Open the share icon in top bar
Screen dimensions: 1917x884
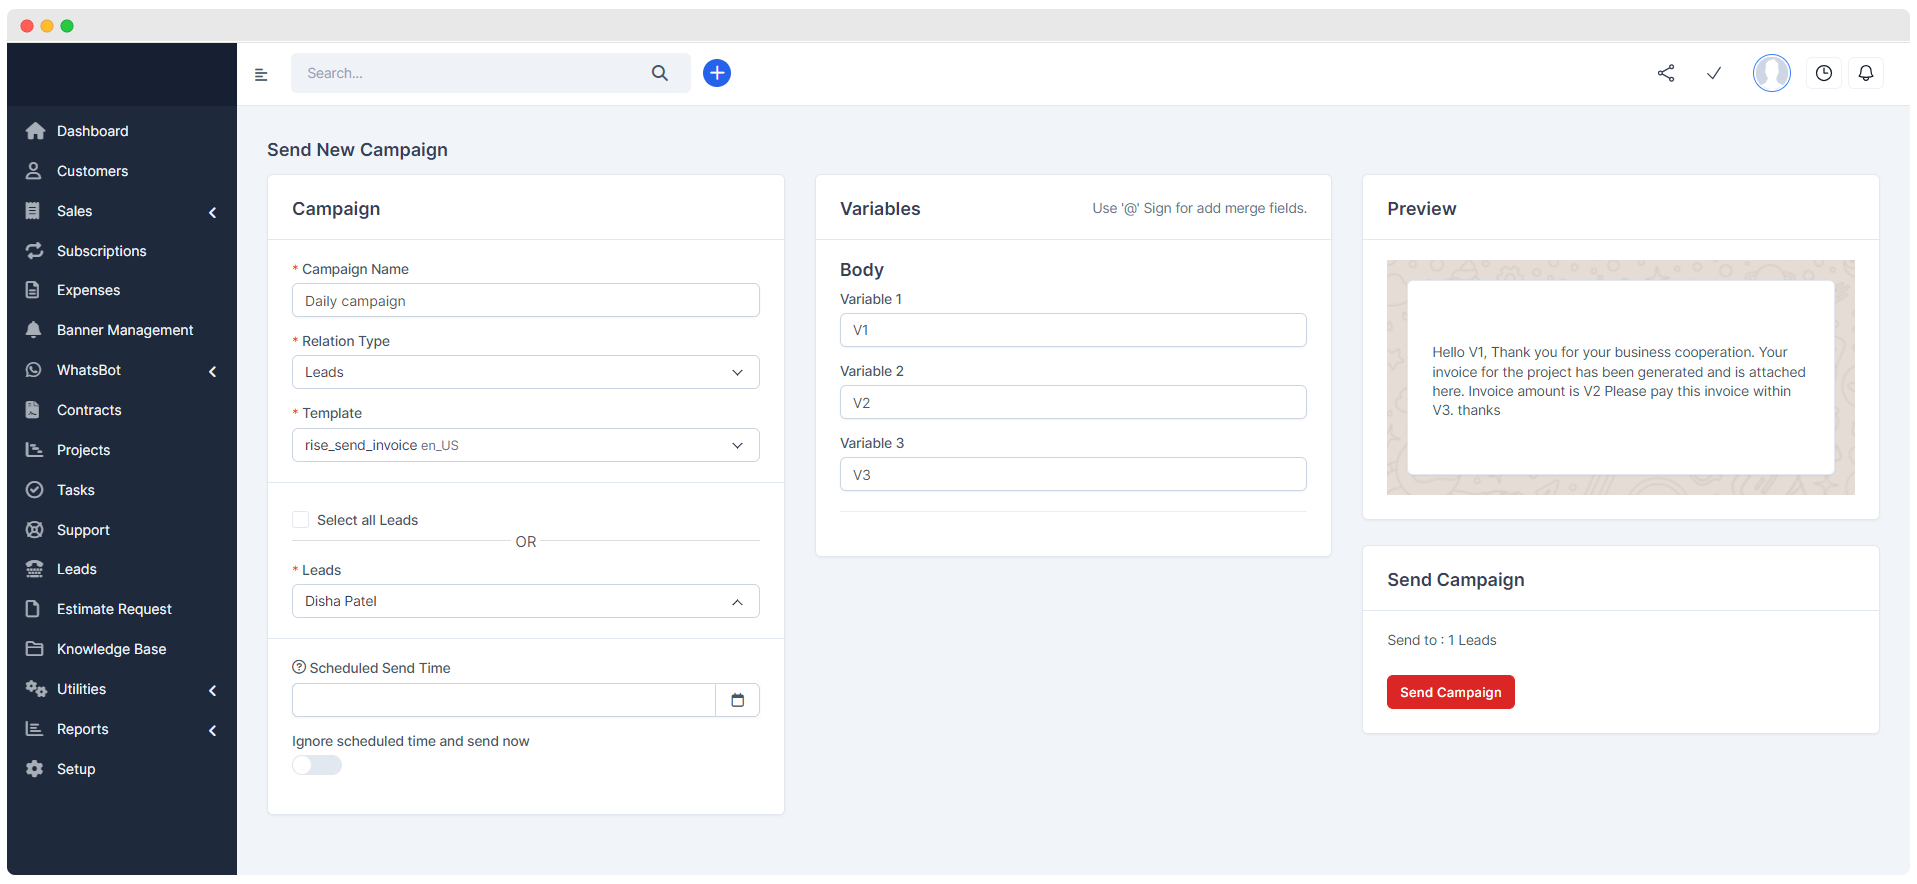(1665, 73)
